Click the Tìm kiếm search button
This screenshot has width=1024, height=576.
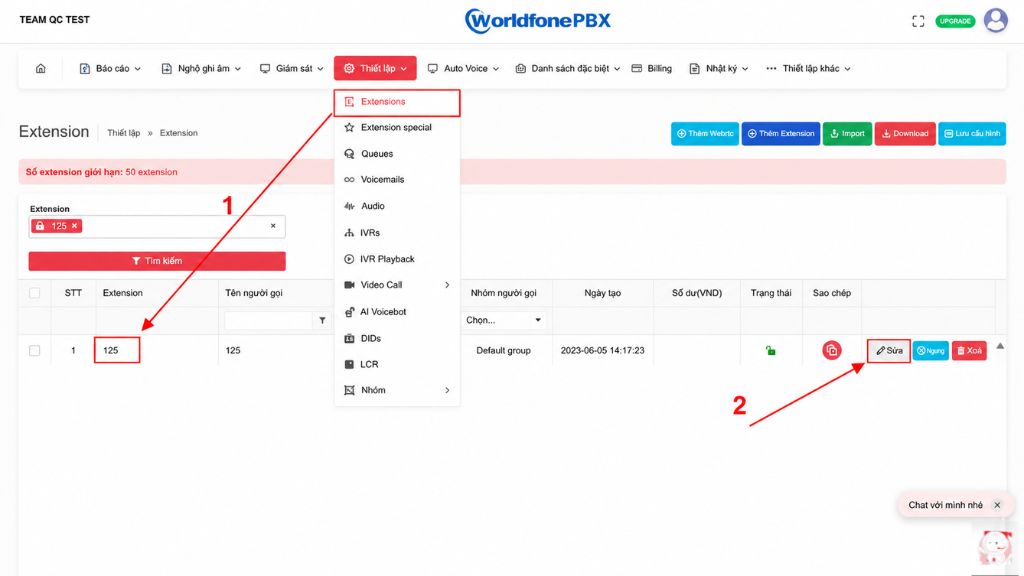[x=157, y=261]
